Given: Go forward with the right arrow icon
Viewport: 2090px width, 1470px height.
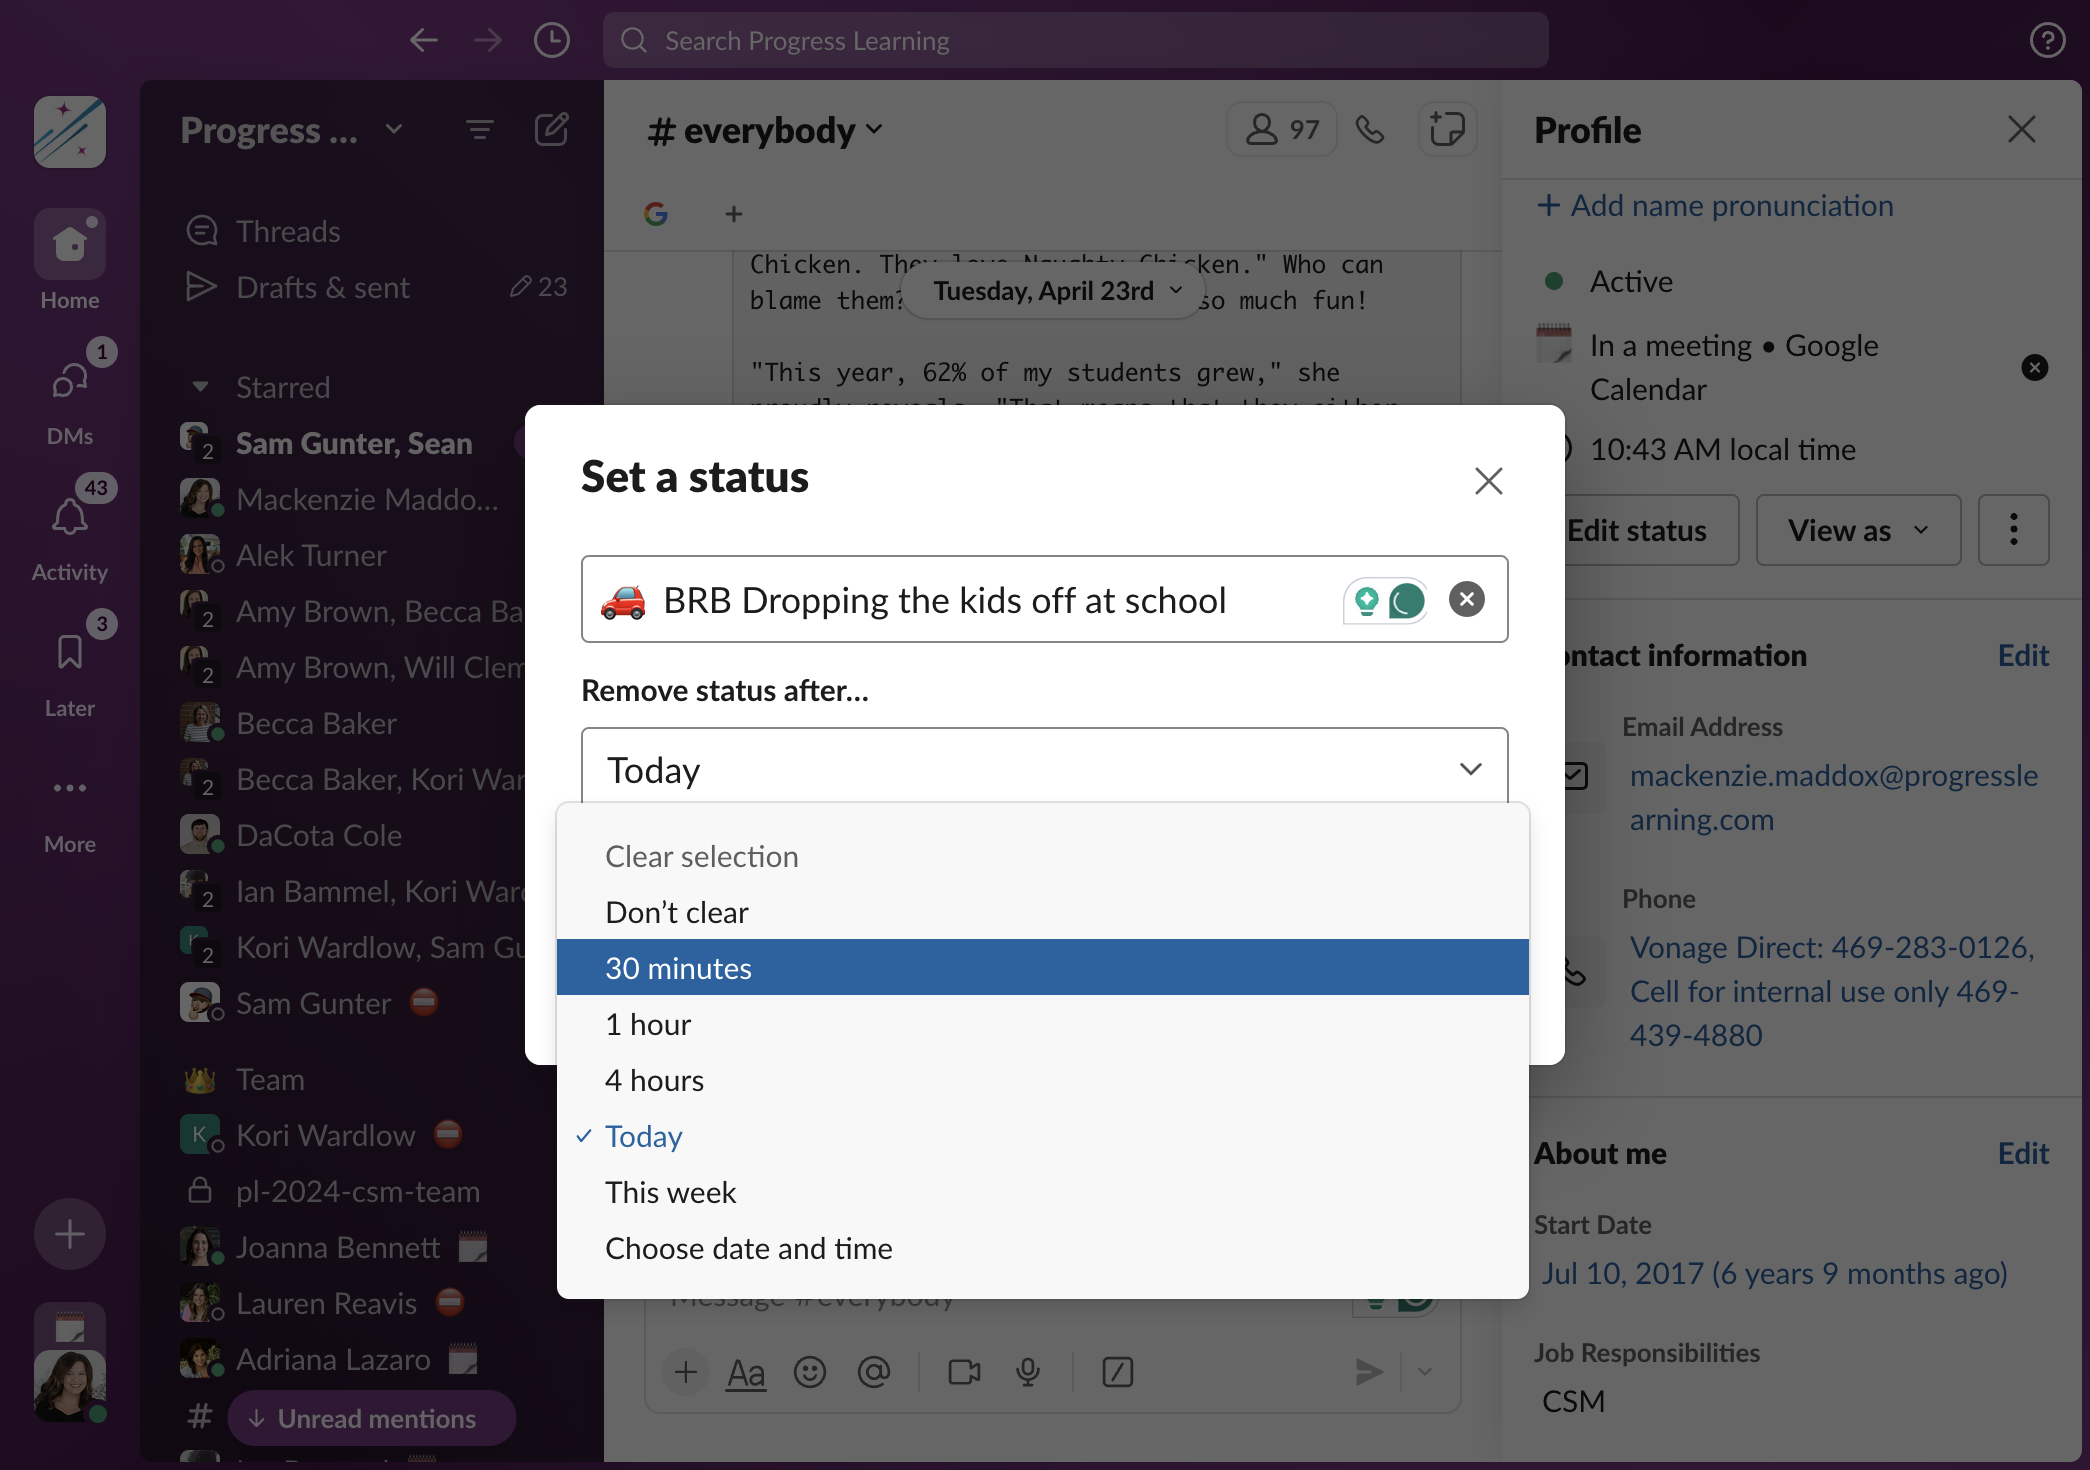Looking at the screenshot, I should point(488,40).
